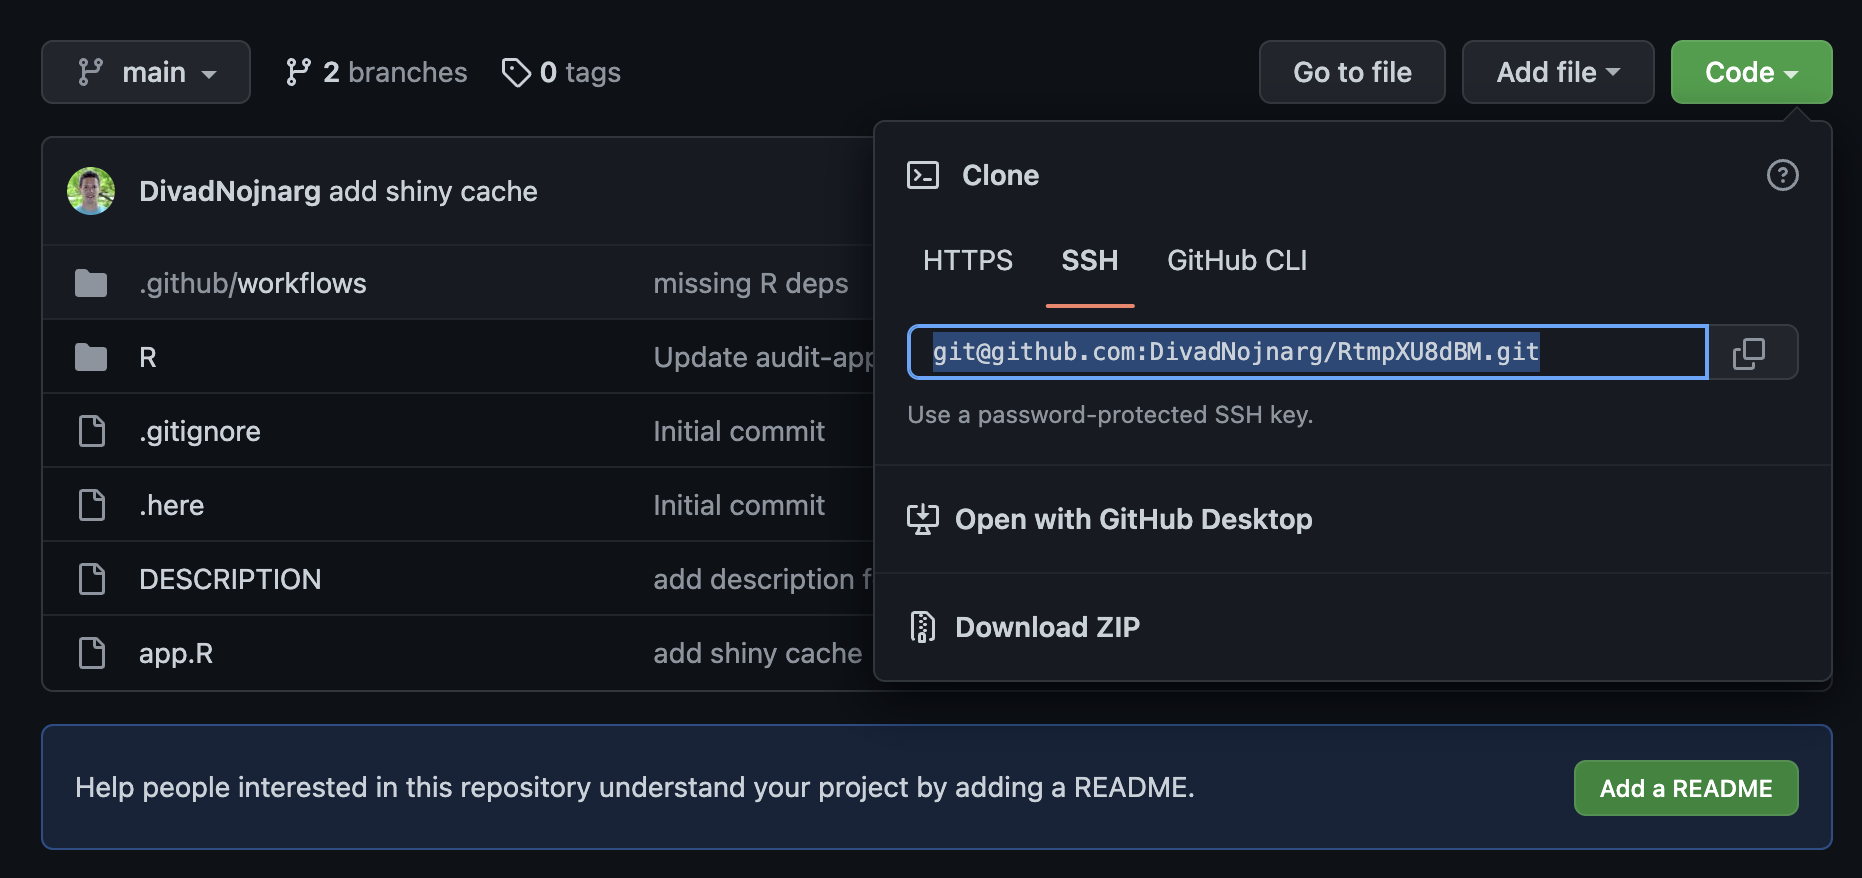This screenshot has height=878, width=1862.
Task: Open 'missing R deps' commit message
Action: coord(751,283)
